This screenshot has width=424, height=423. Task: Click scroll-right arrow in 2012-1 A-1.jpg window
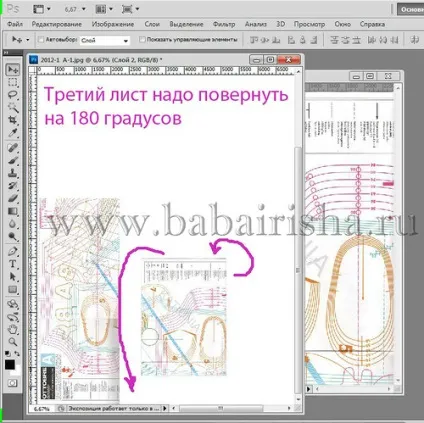click(289, 408)
